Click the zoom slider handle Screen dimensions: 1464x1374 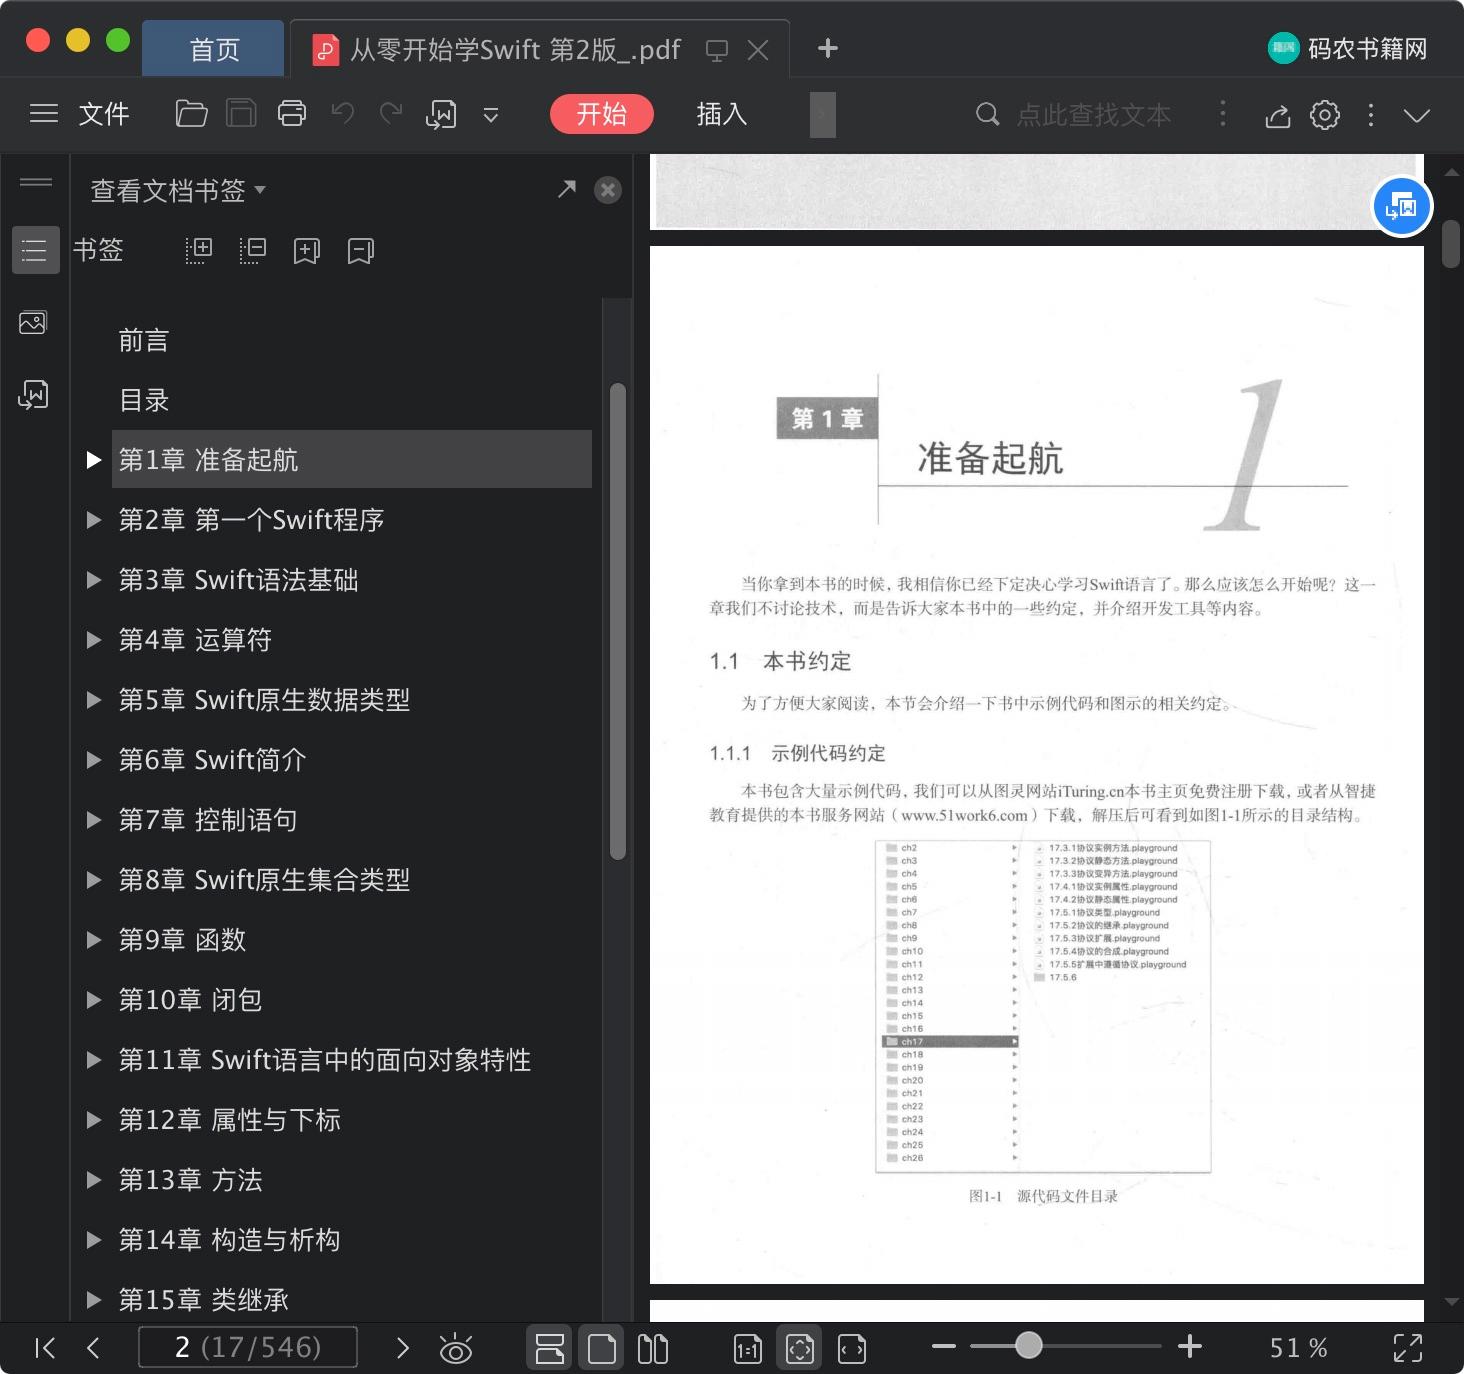pos(1028,1346)
